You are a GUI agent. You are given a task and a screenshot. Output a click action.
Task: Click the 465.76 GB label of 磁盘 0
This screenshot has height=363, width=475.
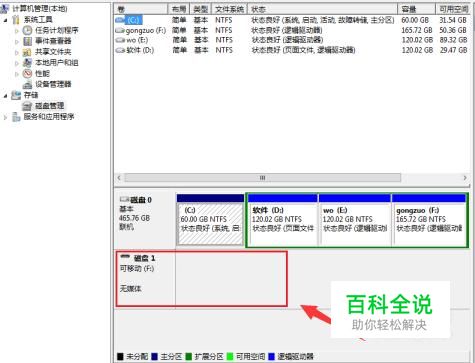click(x=135, y=218)
